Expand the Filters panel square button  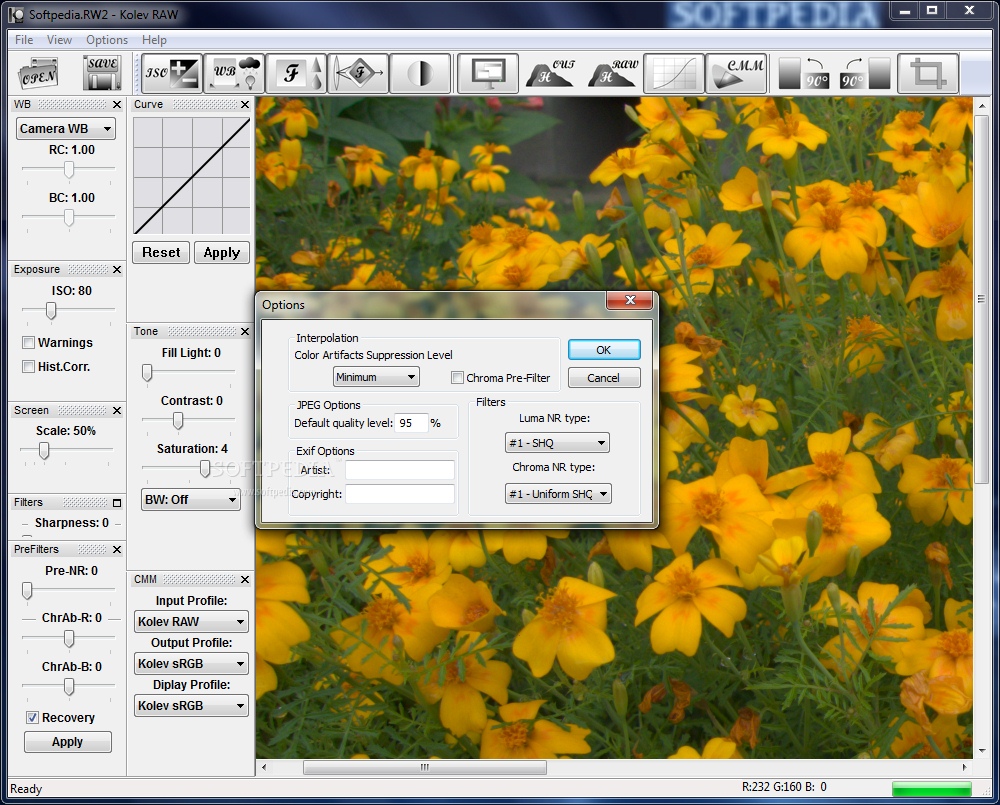coord(117,503)
